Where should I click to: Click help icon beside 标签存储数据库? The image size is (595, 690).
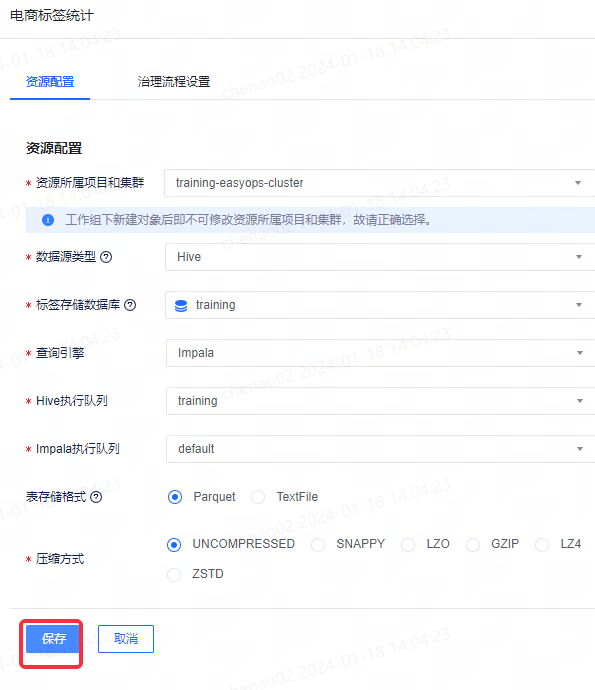pyautogui.click(x=130, y=305)
